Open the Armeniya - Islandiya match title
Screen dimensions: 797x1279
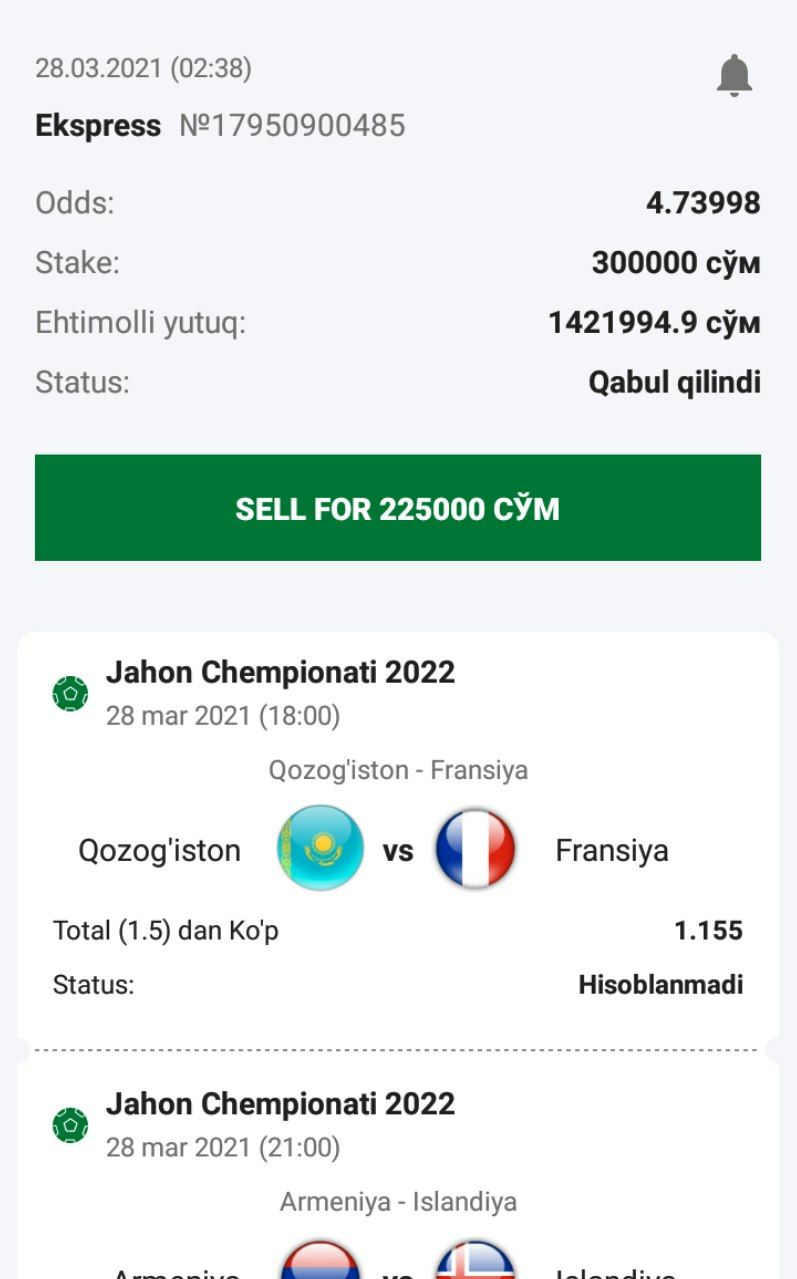click(398, 1201)
